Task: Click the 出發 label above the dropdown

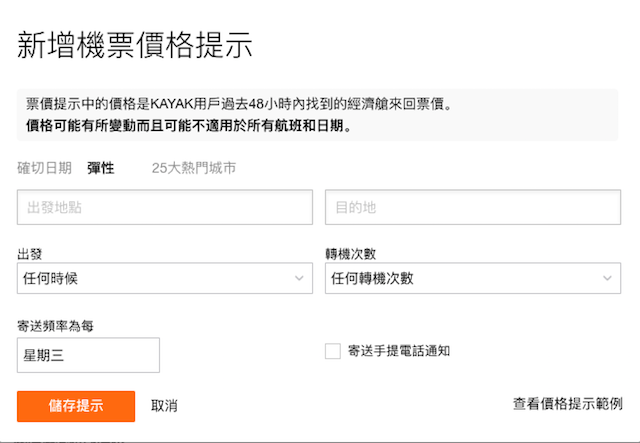Action: tap(30, 254)
